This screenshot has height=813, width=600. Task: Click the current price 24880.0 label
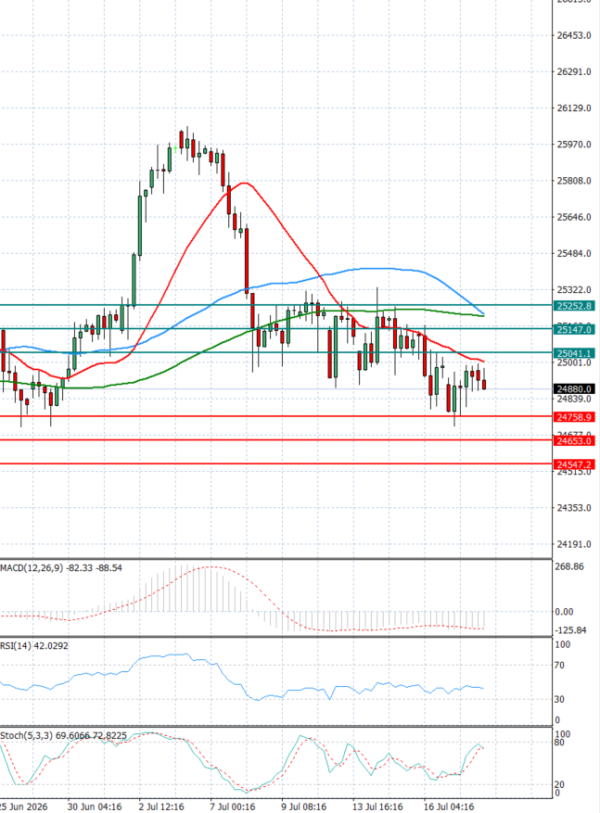click(574, 389)
